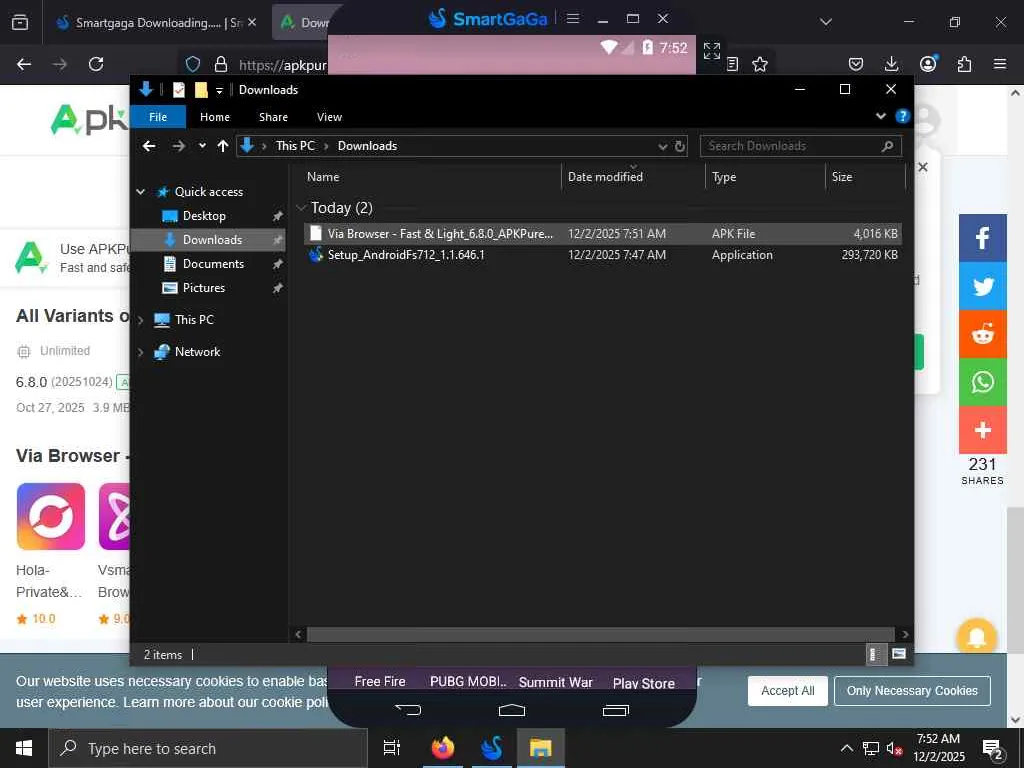
Task: Click the Firefox reload page button
Action: [x=96, y=64]
